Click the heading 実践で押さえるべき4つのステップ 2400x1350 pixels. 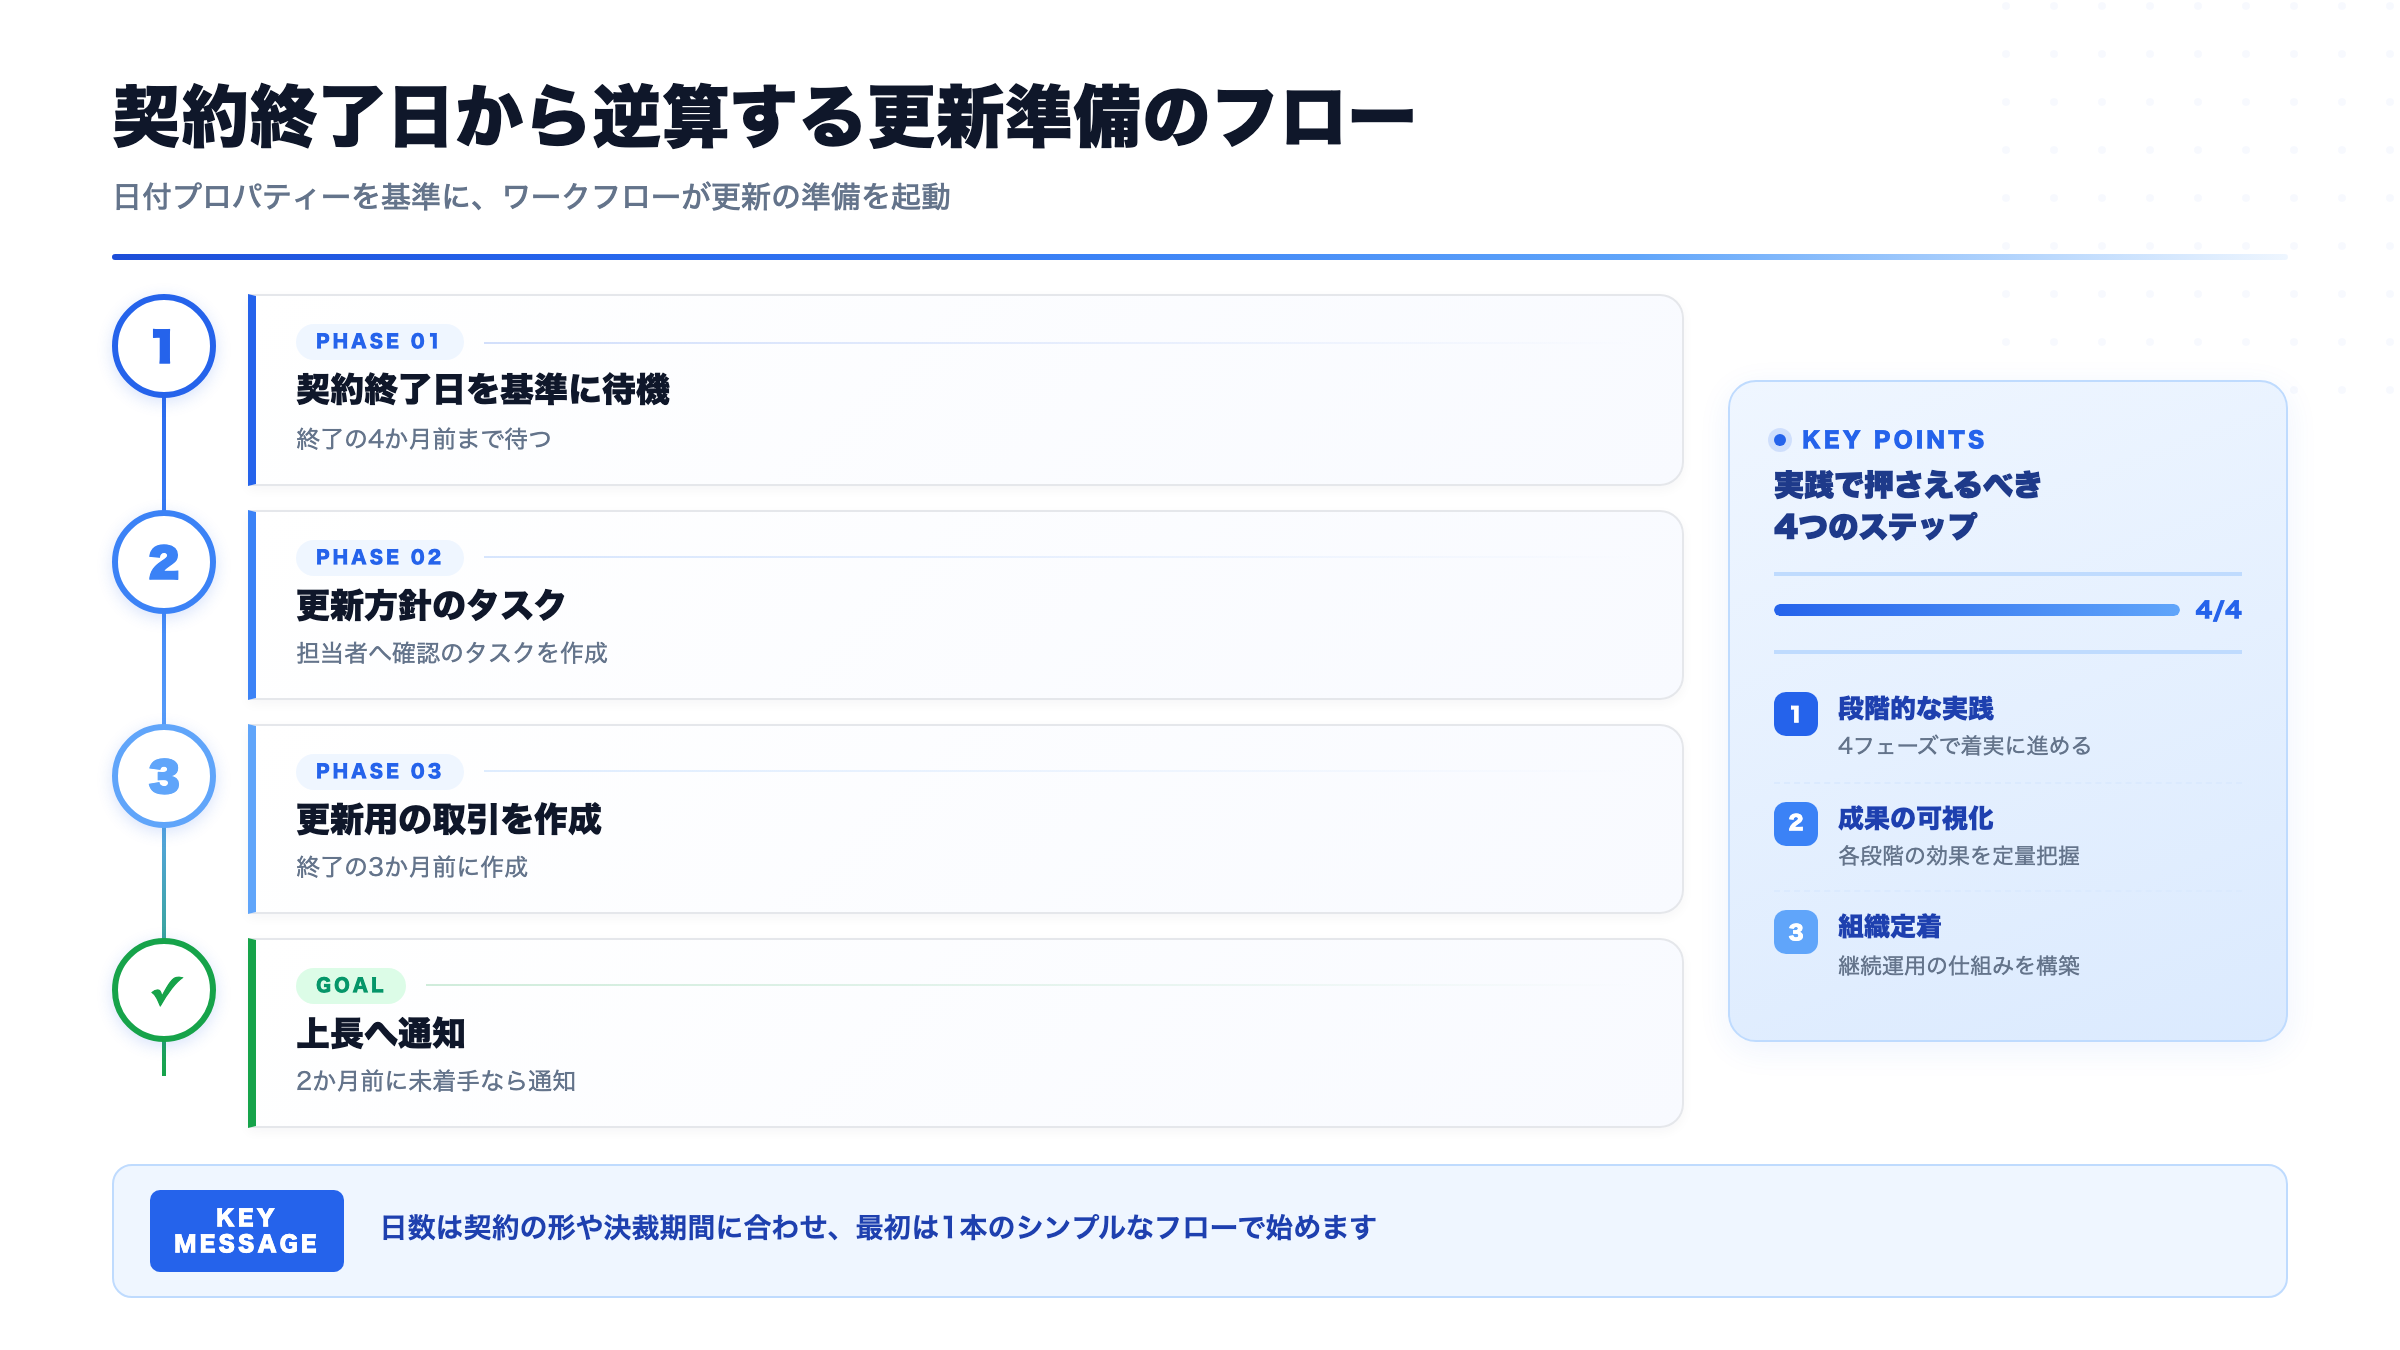click(1907, 505)
